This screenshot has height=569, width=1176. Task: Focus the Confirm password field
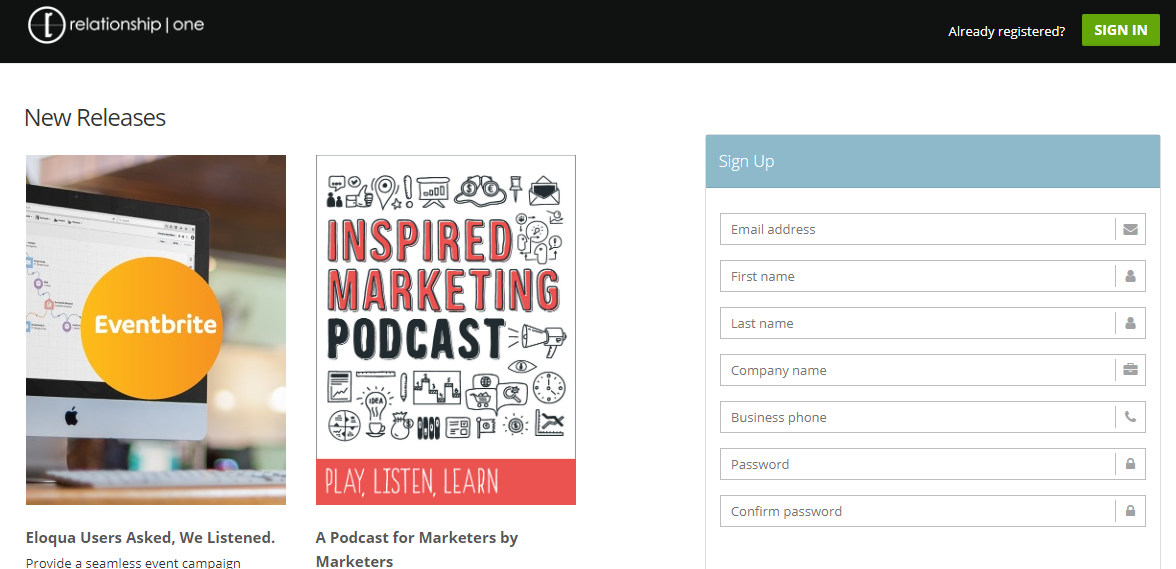click(x=932, y=511)
